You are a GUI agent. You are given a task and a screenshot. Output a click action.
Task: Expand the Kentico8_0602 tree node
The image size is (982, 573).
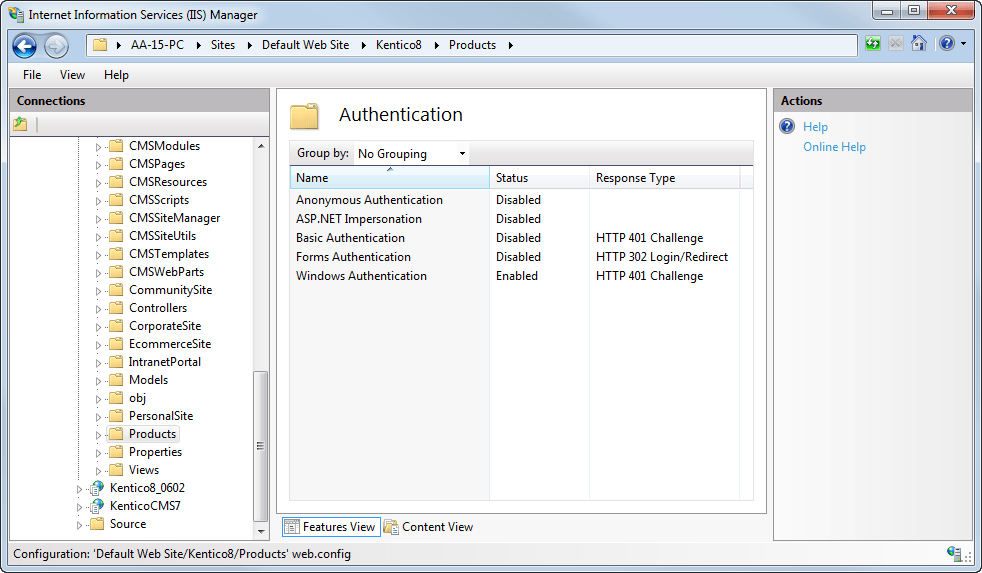(79, 488)
